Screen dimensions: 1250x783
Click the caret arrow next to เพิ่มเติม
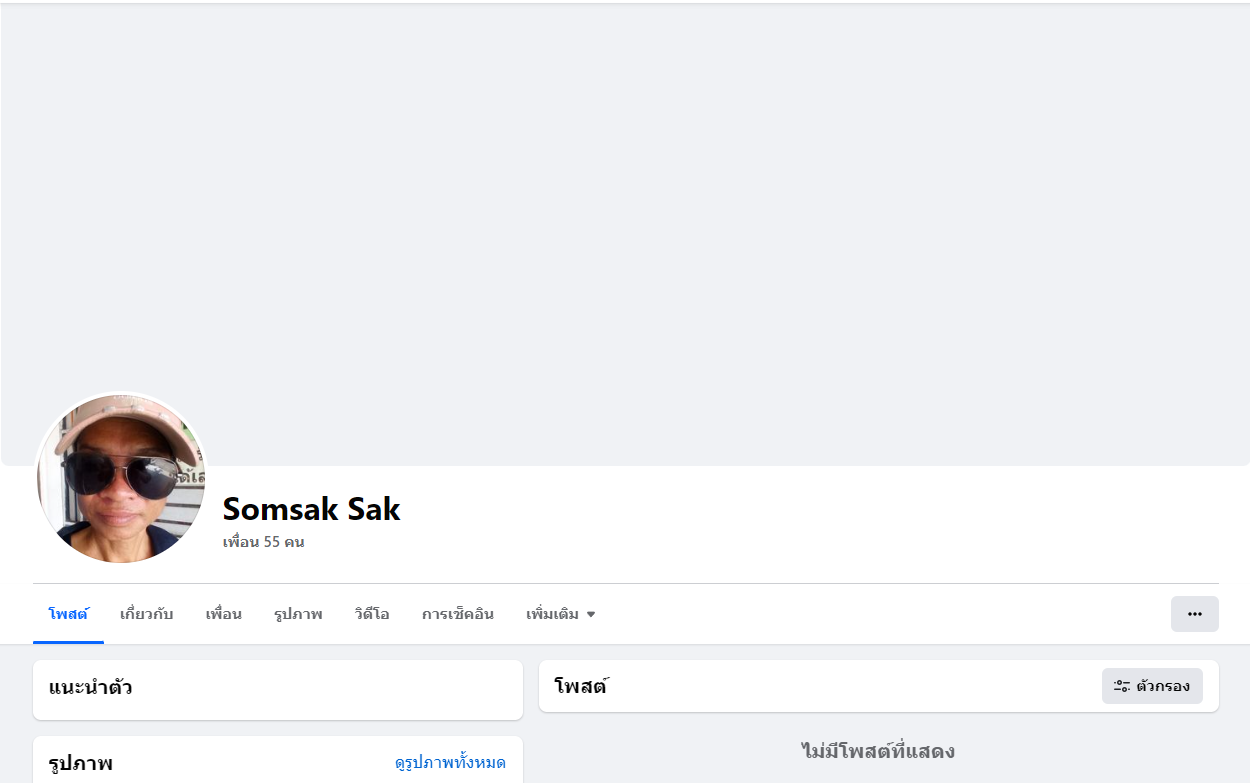(591, 614)
